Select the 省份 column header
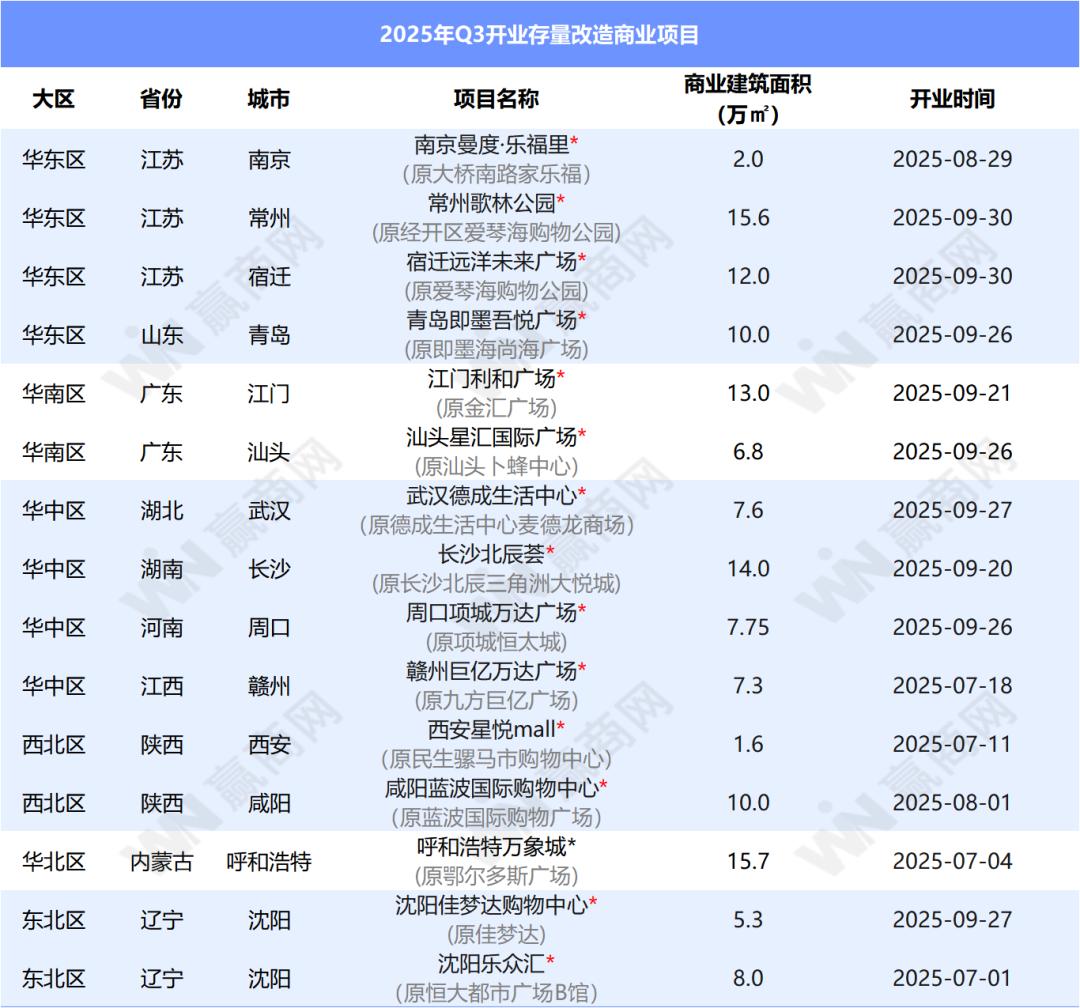Viewport: 1080px width, 1008px height. click(x=161, y=99)
